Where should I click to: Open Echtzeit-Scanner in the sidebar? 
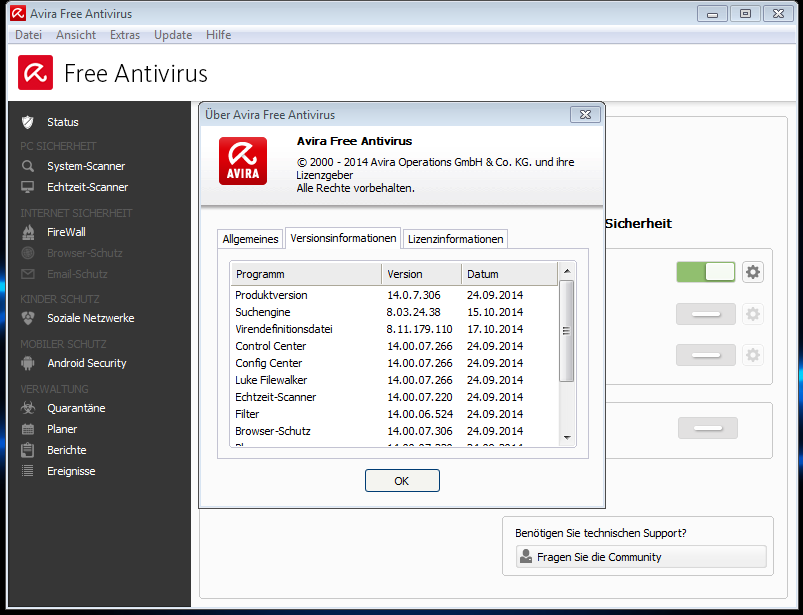coord(88,187)
